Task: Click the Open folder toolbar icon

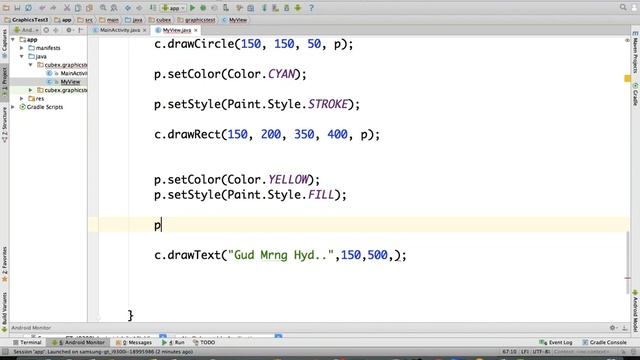Action: pos(6,8)
